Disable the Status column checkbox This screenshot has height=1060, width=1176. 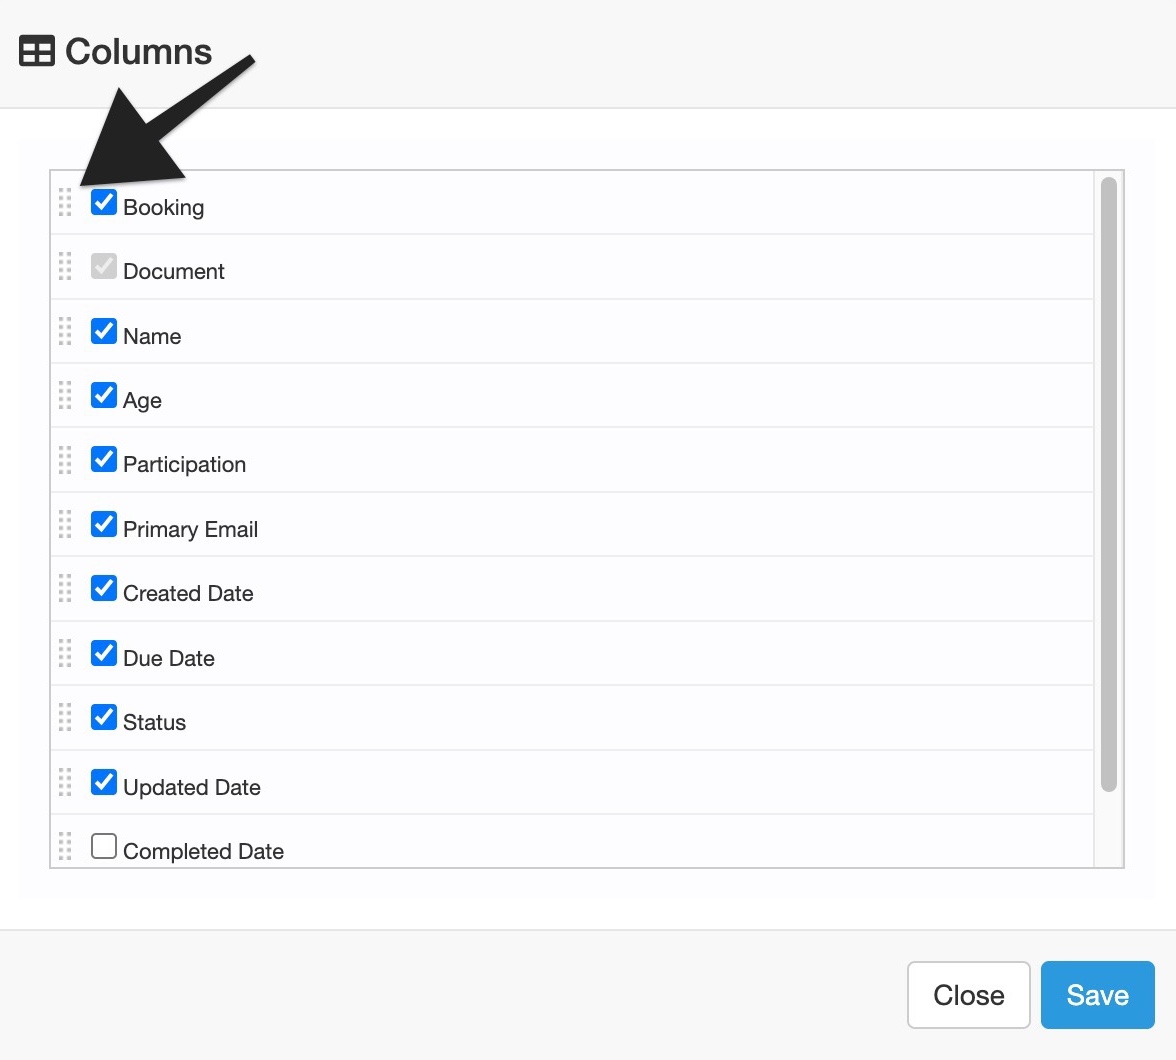coord(104,717)
